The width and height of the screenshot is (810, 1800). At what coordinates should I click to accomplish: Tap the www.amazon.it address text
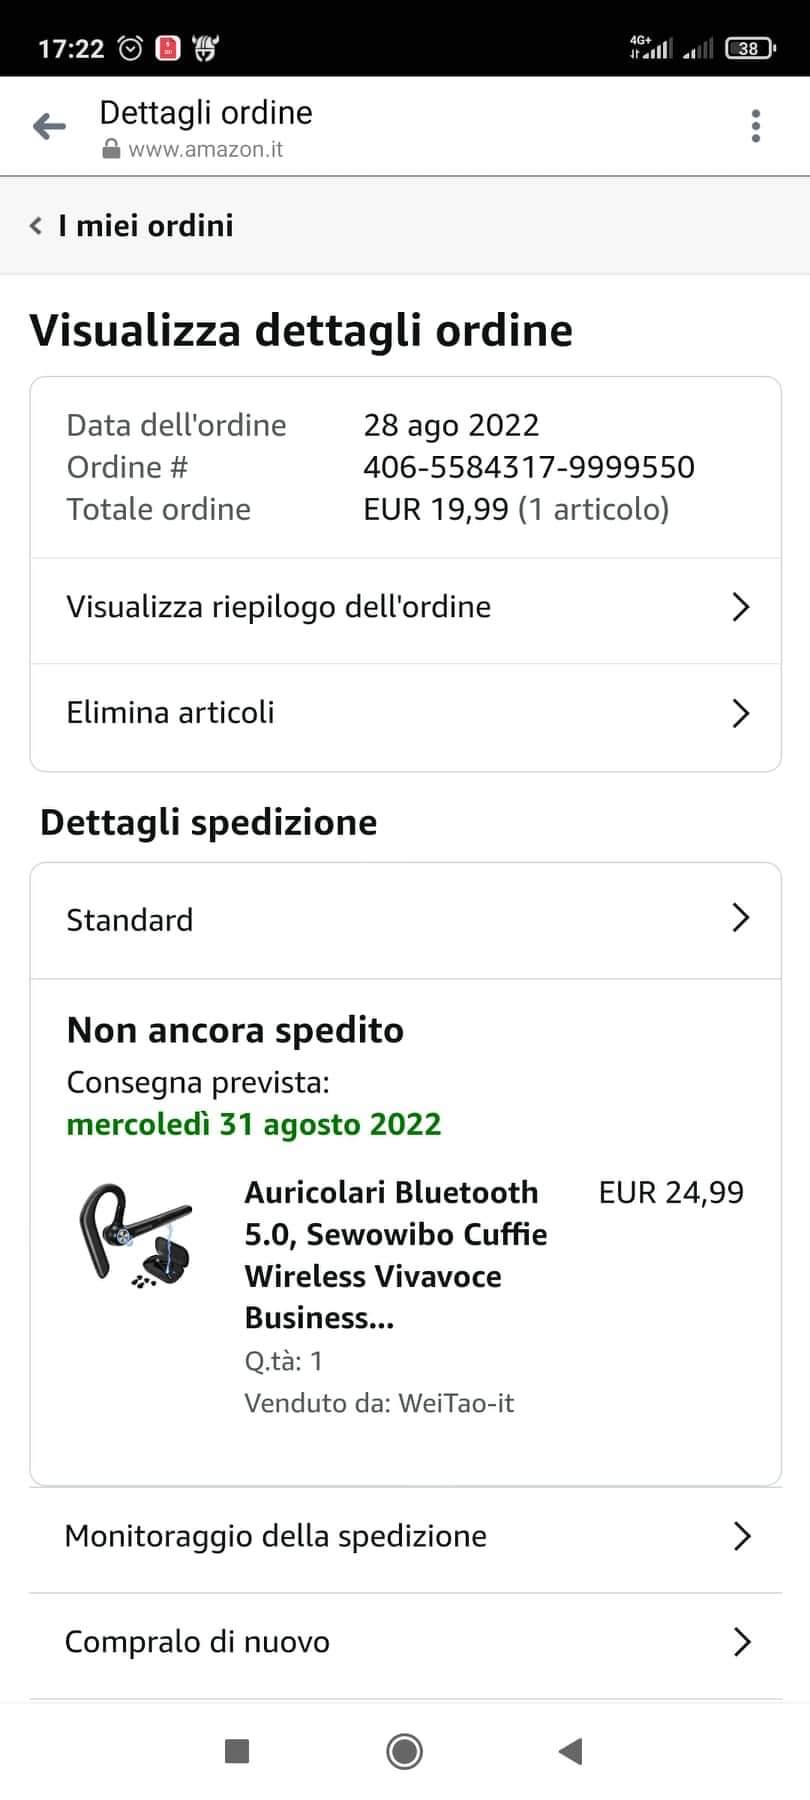coord(206,149)
